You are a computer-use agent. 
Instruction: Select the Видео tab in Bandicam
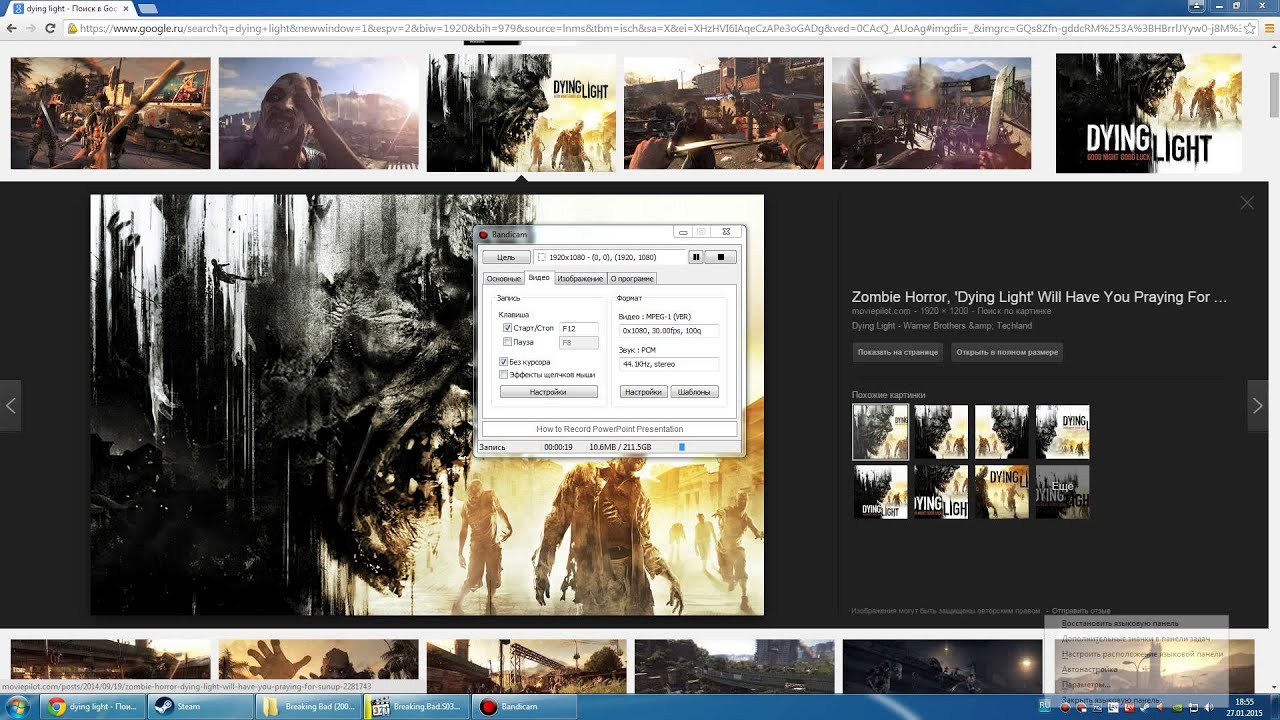pos(538,278)
